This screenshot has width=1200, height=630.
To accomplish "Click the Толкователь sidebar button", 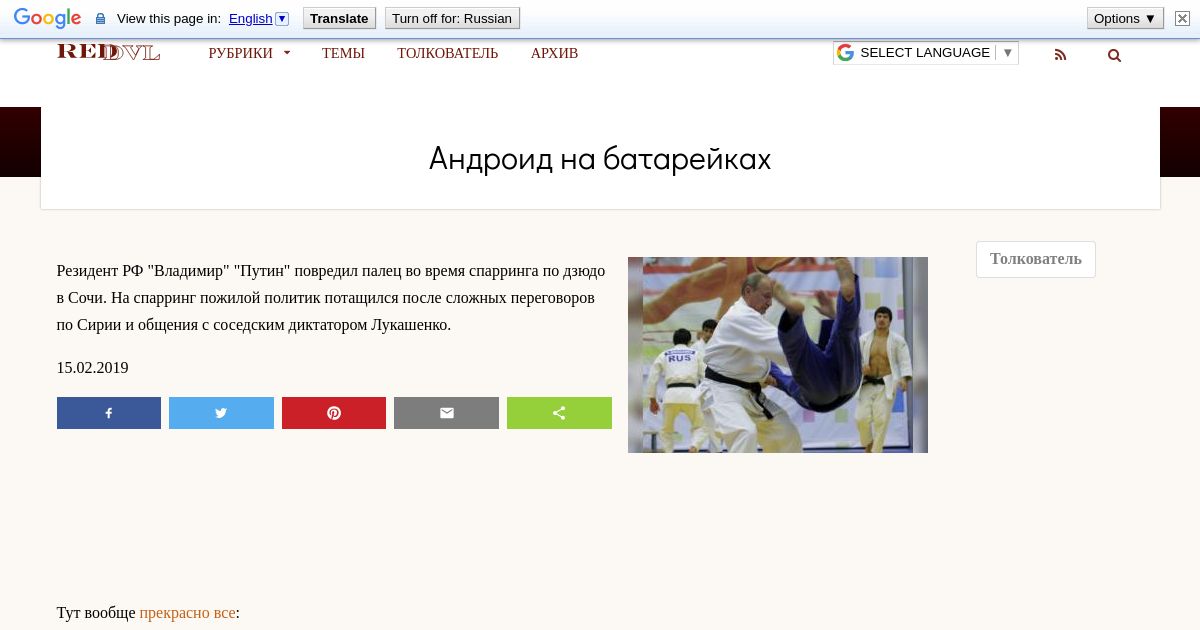I will (1036, 259).
